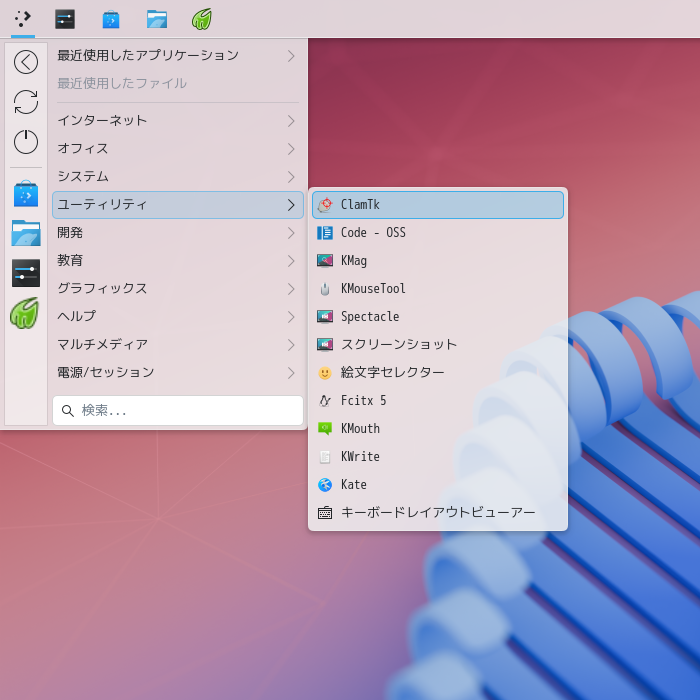Click the スクリーンショット icon

pos(325,344)
